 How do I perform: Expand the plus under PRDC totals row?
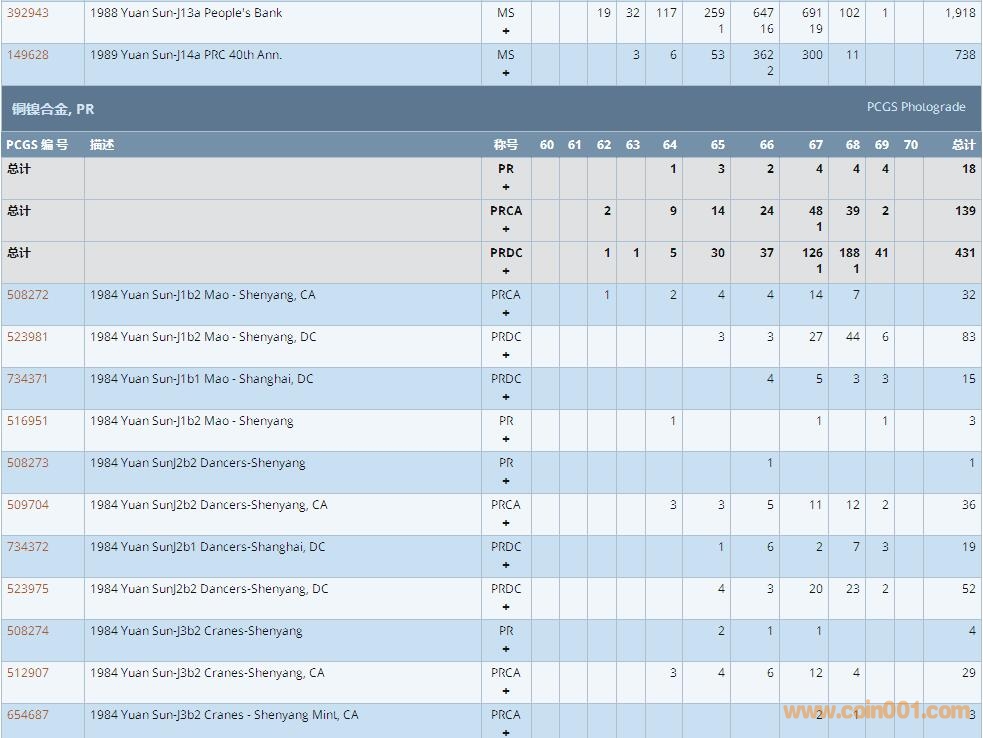pos(506,271)
